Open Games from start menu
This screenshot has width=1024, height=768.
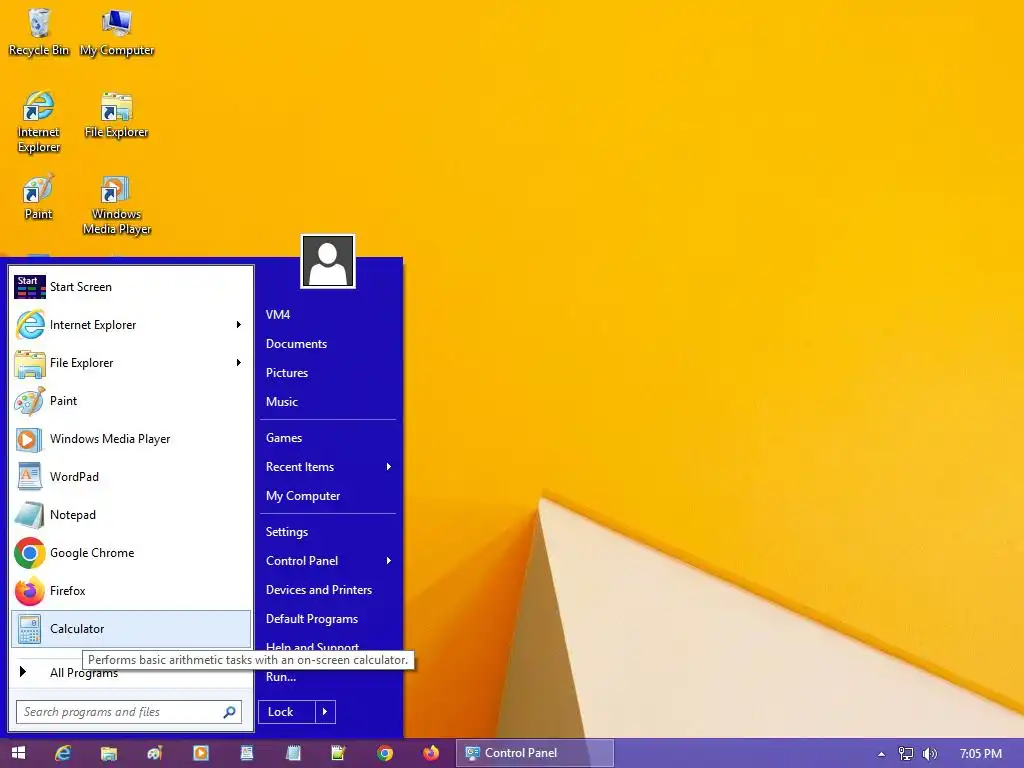(283, 438)
